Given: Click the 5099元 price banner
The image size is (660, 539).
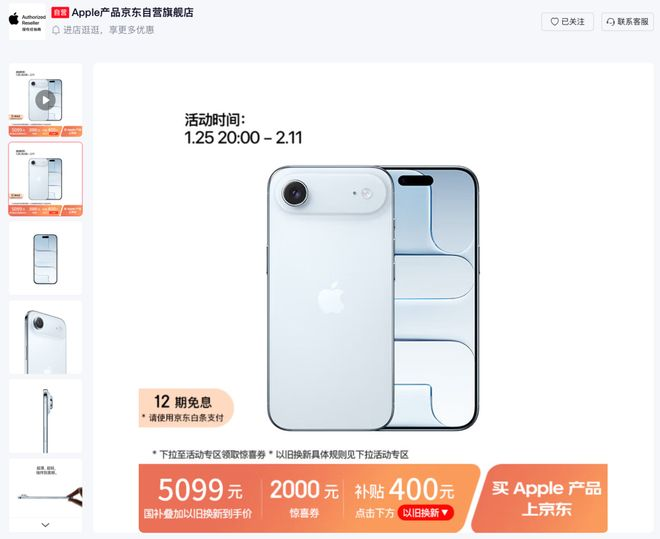Looking at the screenshot, I should [x=199, y=498].
